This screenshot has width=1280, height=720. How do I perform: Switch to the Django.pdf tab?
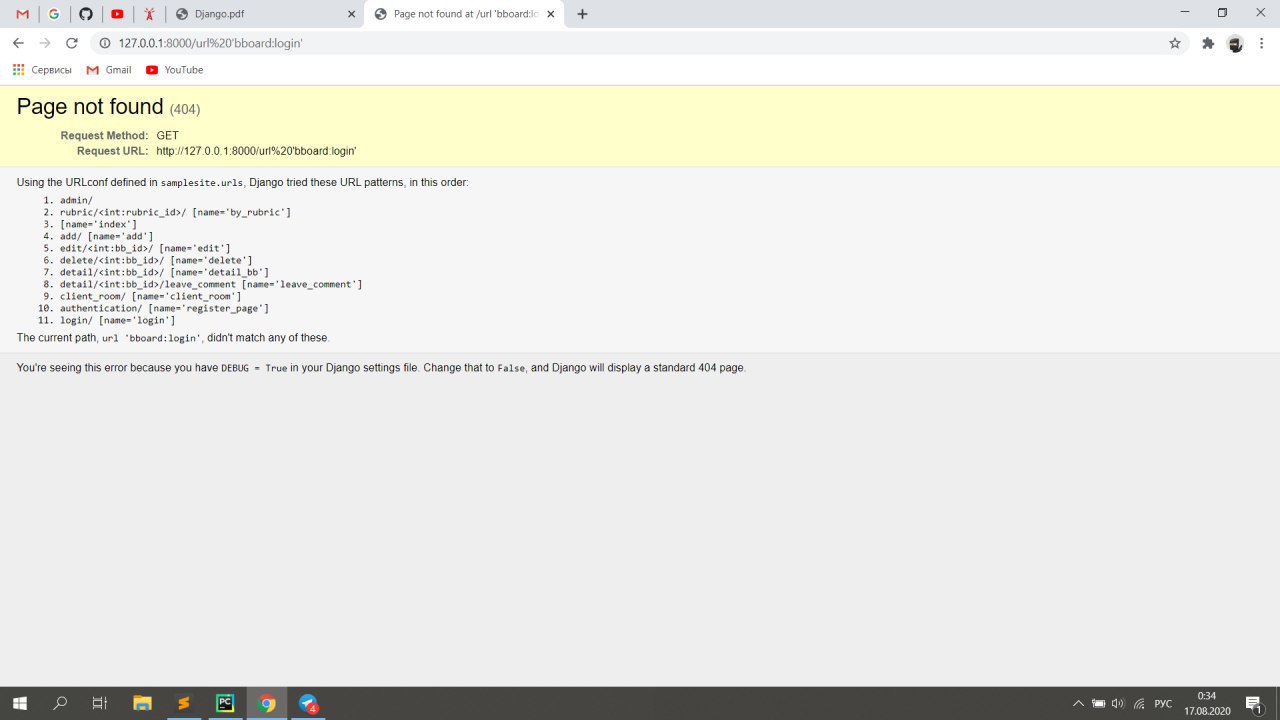click(x=265, y=14)
